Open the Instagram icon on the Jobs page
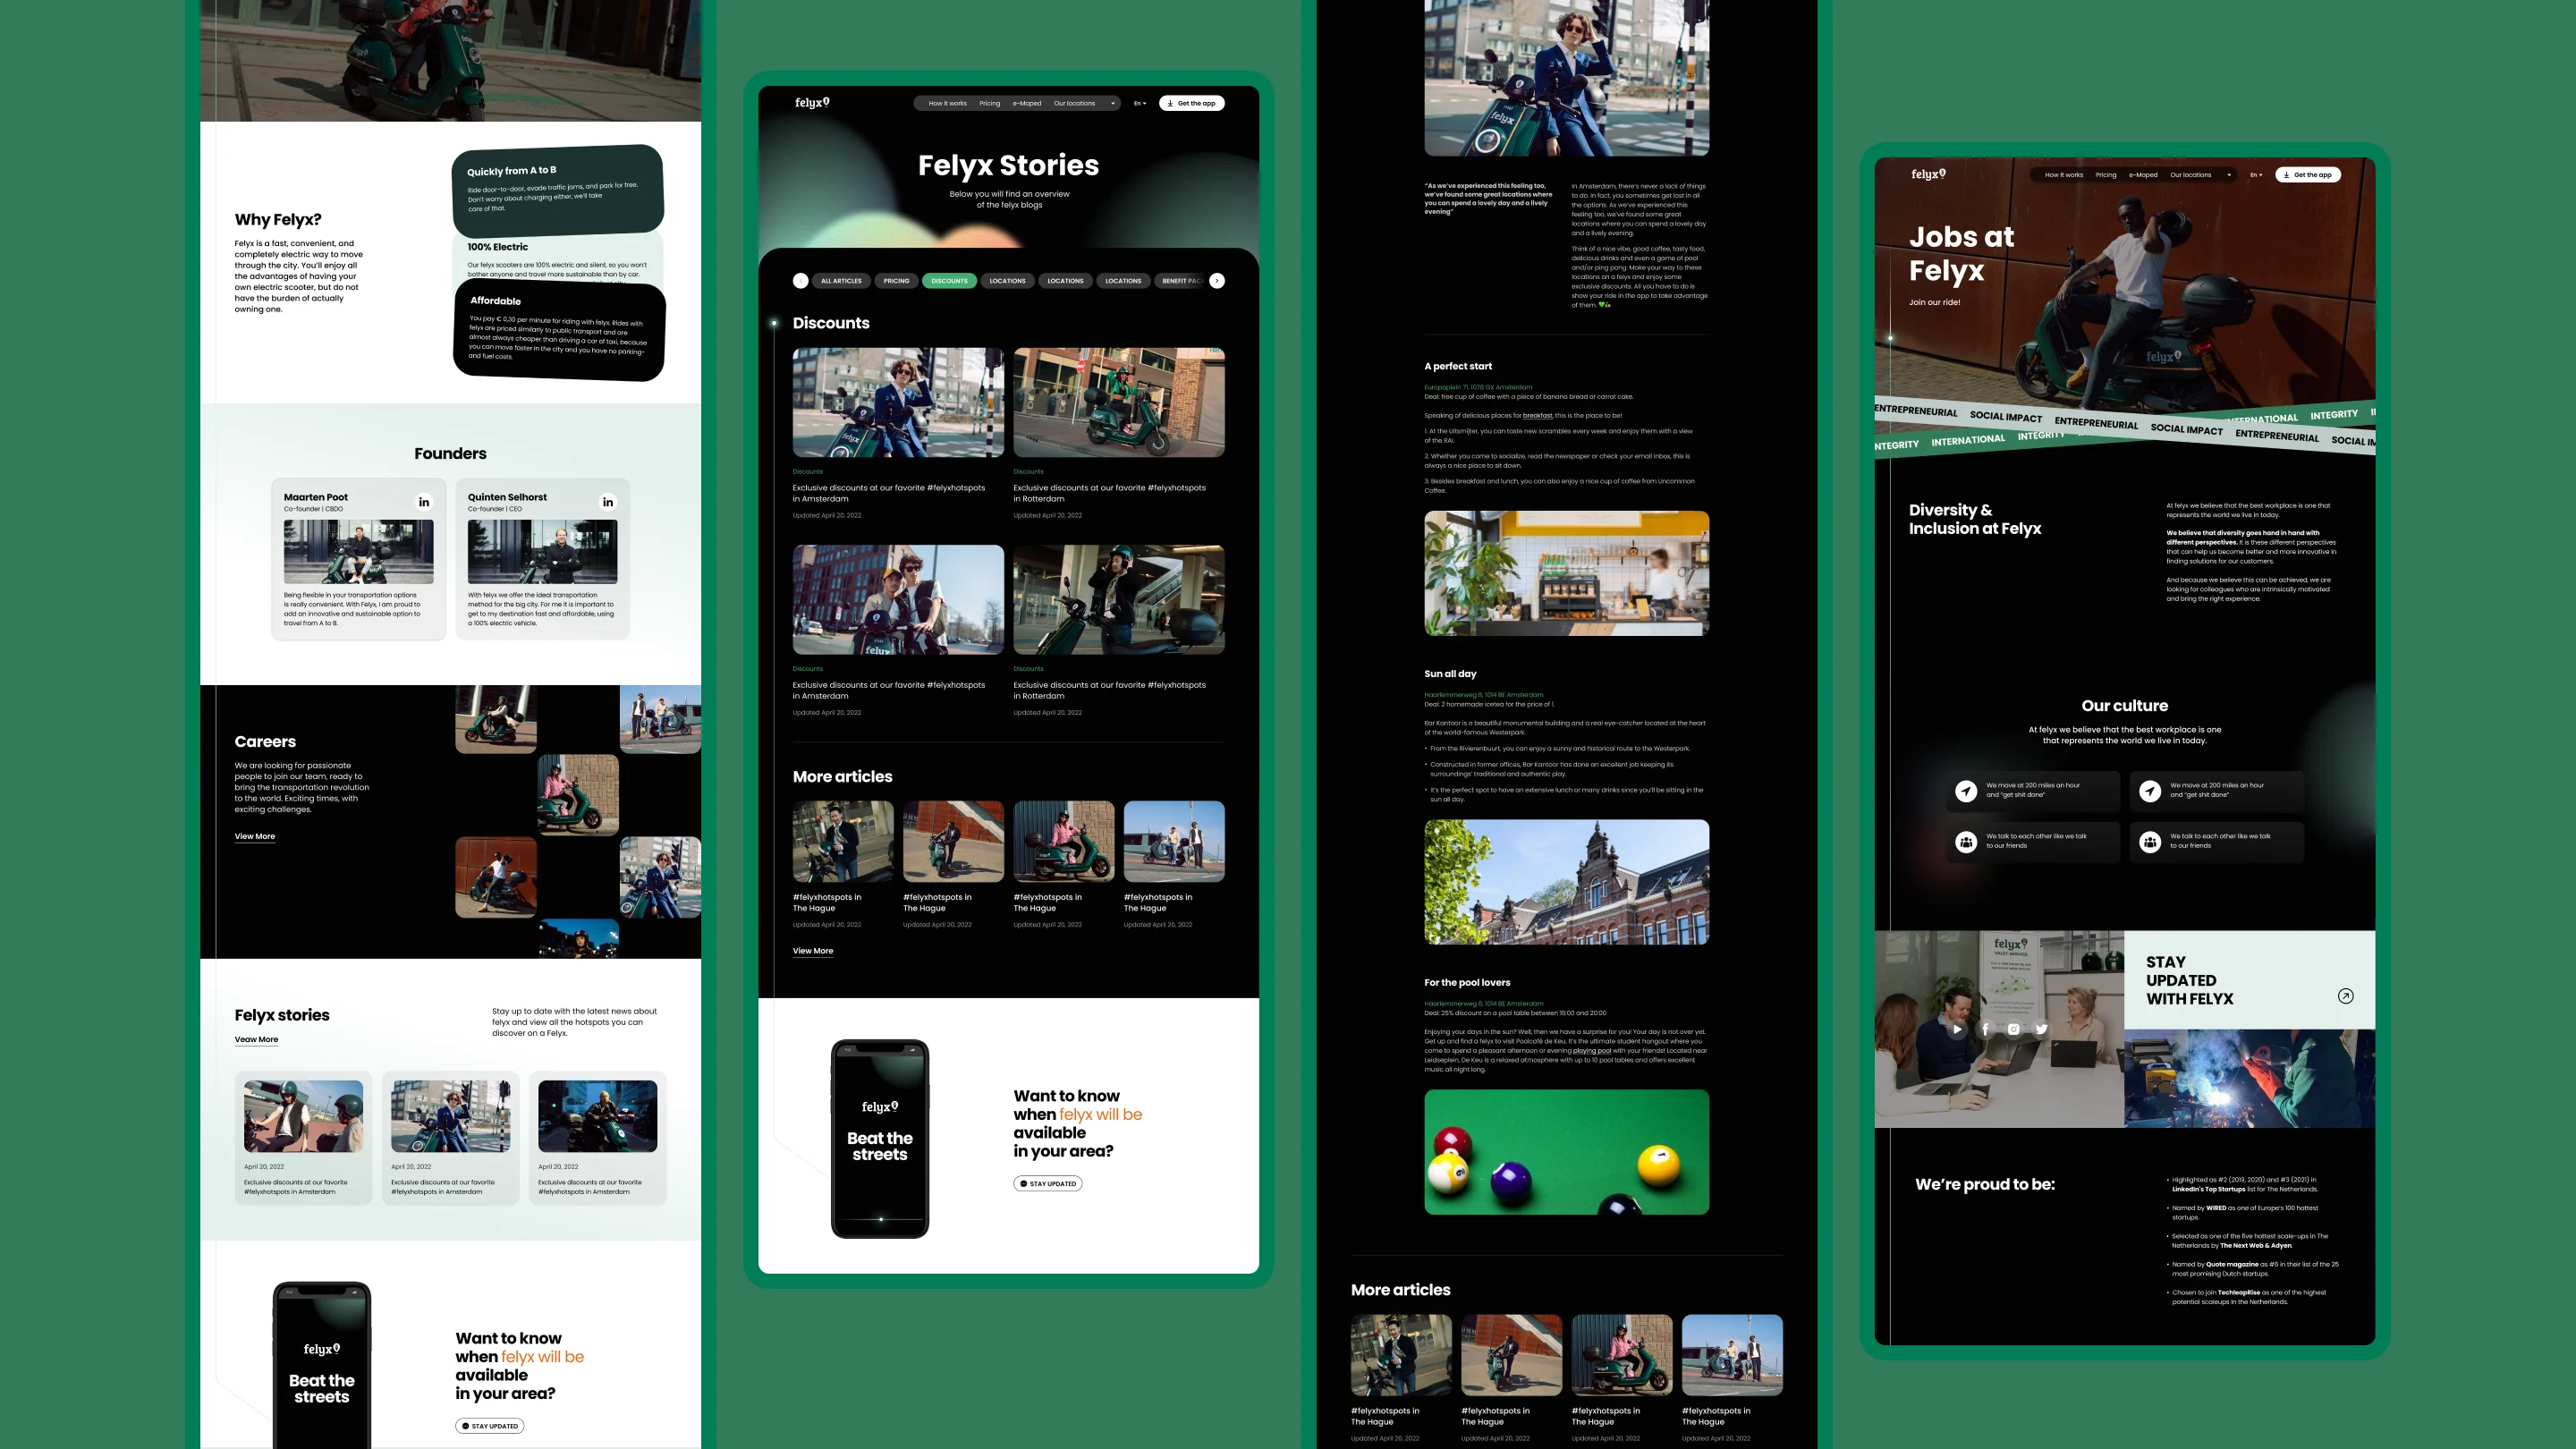The height and width of the screenshot is (1449, 2576). click(2013, 1029)
